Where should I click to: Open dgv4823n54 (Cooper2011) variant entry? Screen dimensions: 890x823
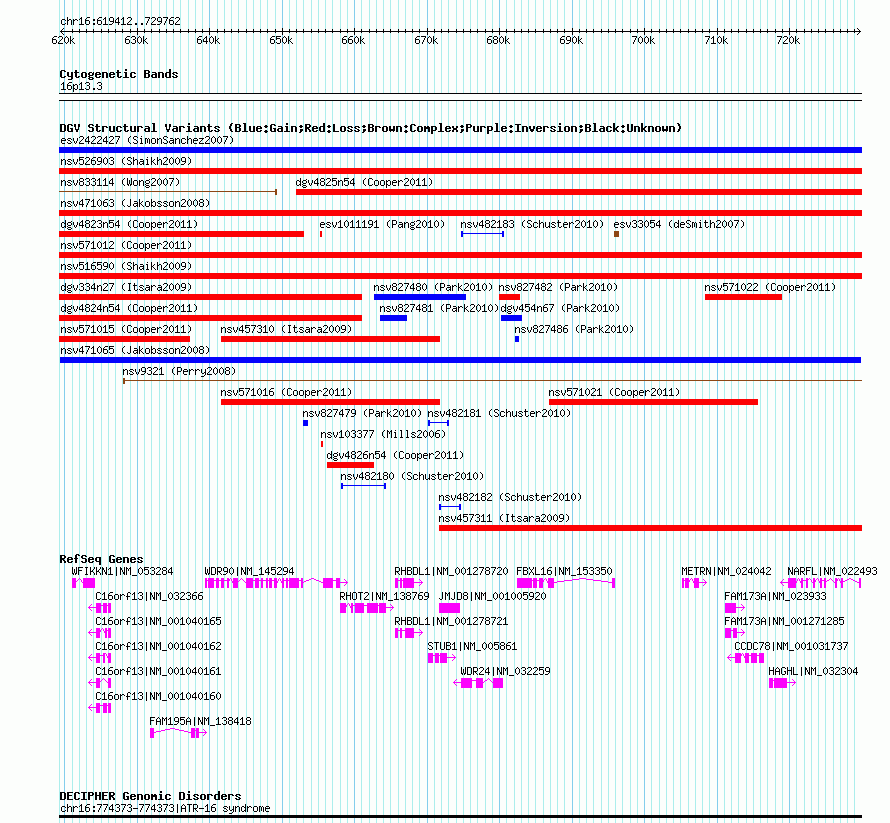(129, 224)
